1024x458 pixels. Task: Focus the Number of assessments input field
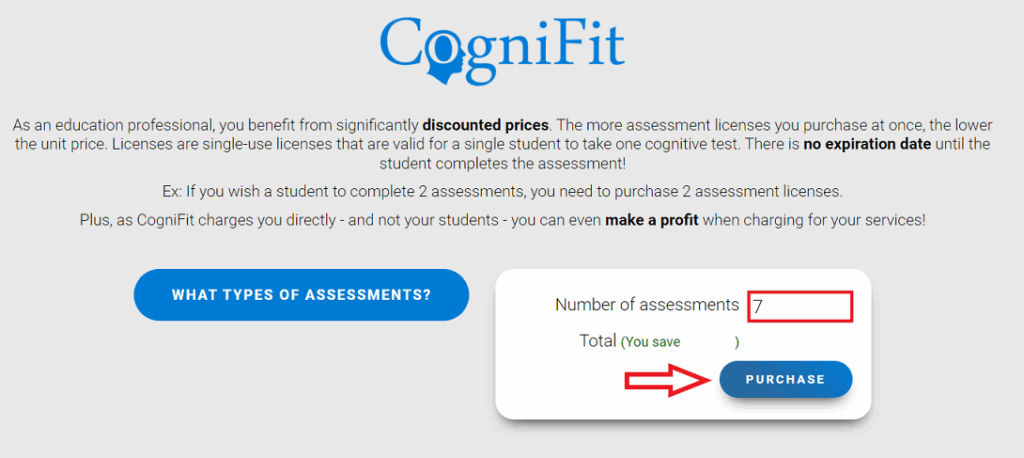(x=800, y=306)
